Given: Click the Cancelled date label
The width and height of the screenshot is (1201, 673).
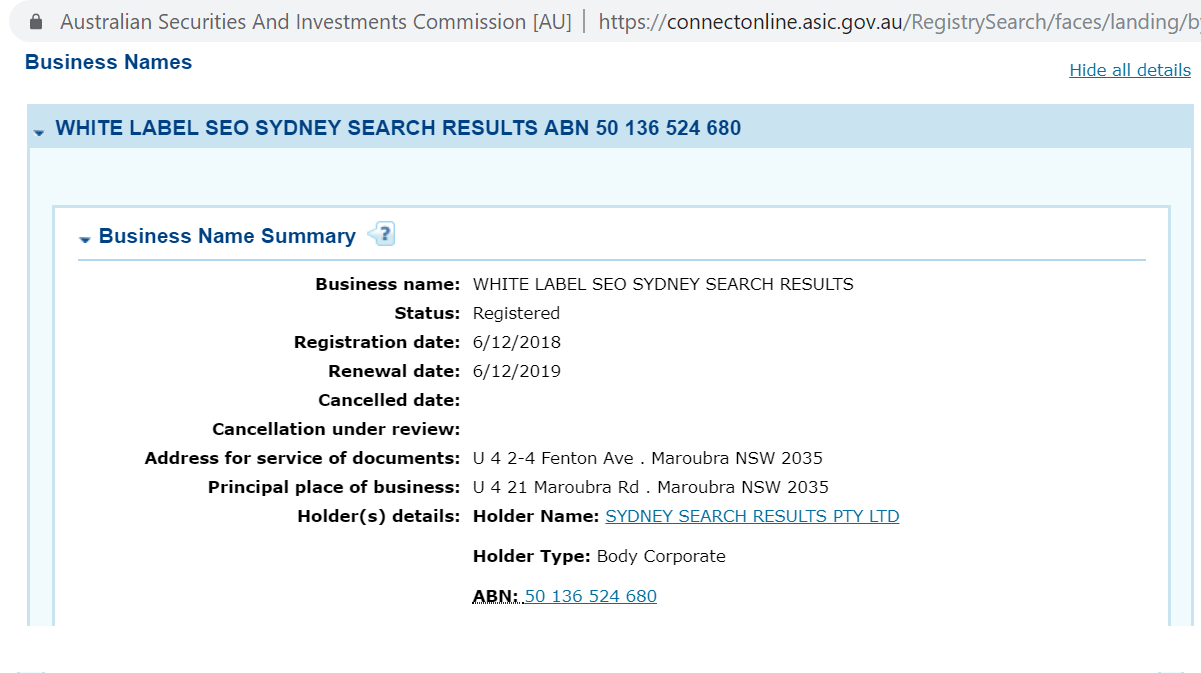Looking at the screenshot, I should point(389,400).
